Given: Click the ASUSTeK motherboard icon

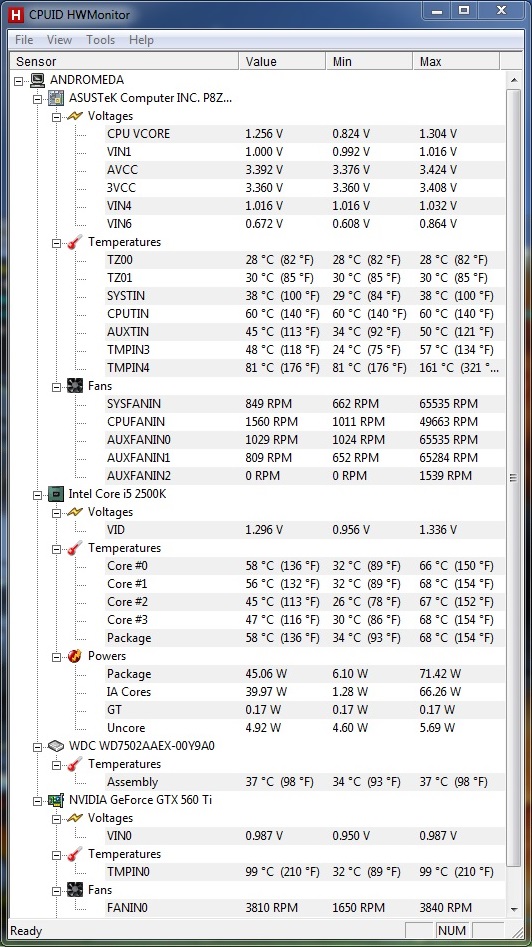Looking at the screenshot, I should click(56, 98).
